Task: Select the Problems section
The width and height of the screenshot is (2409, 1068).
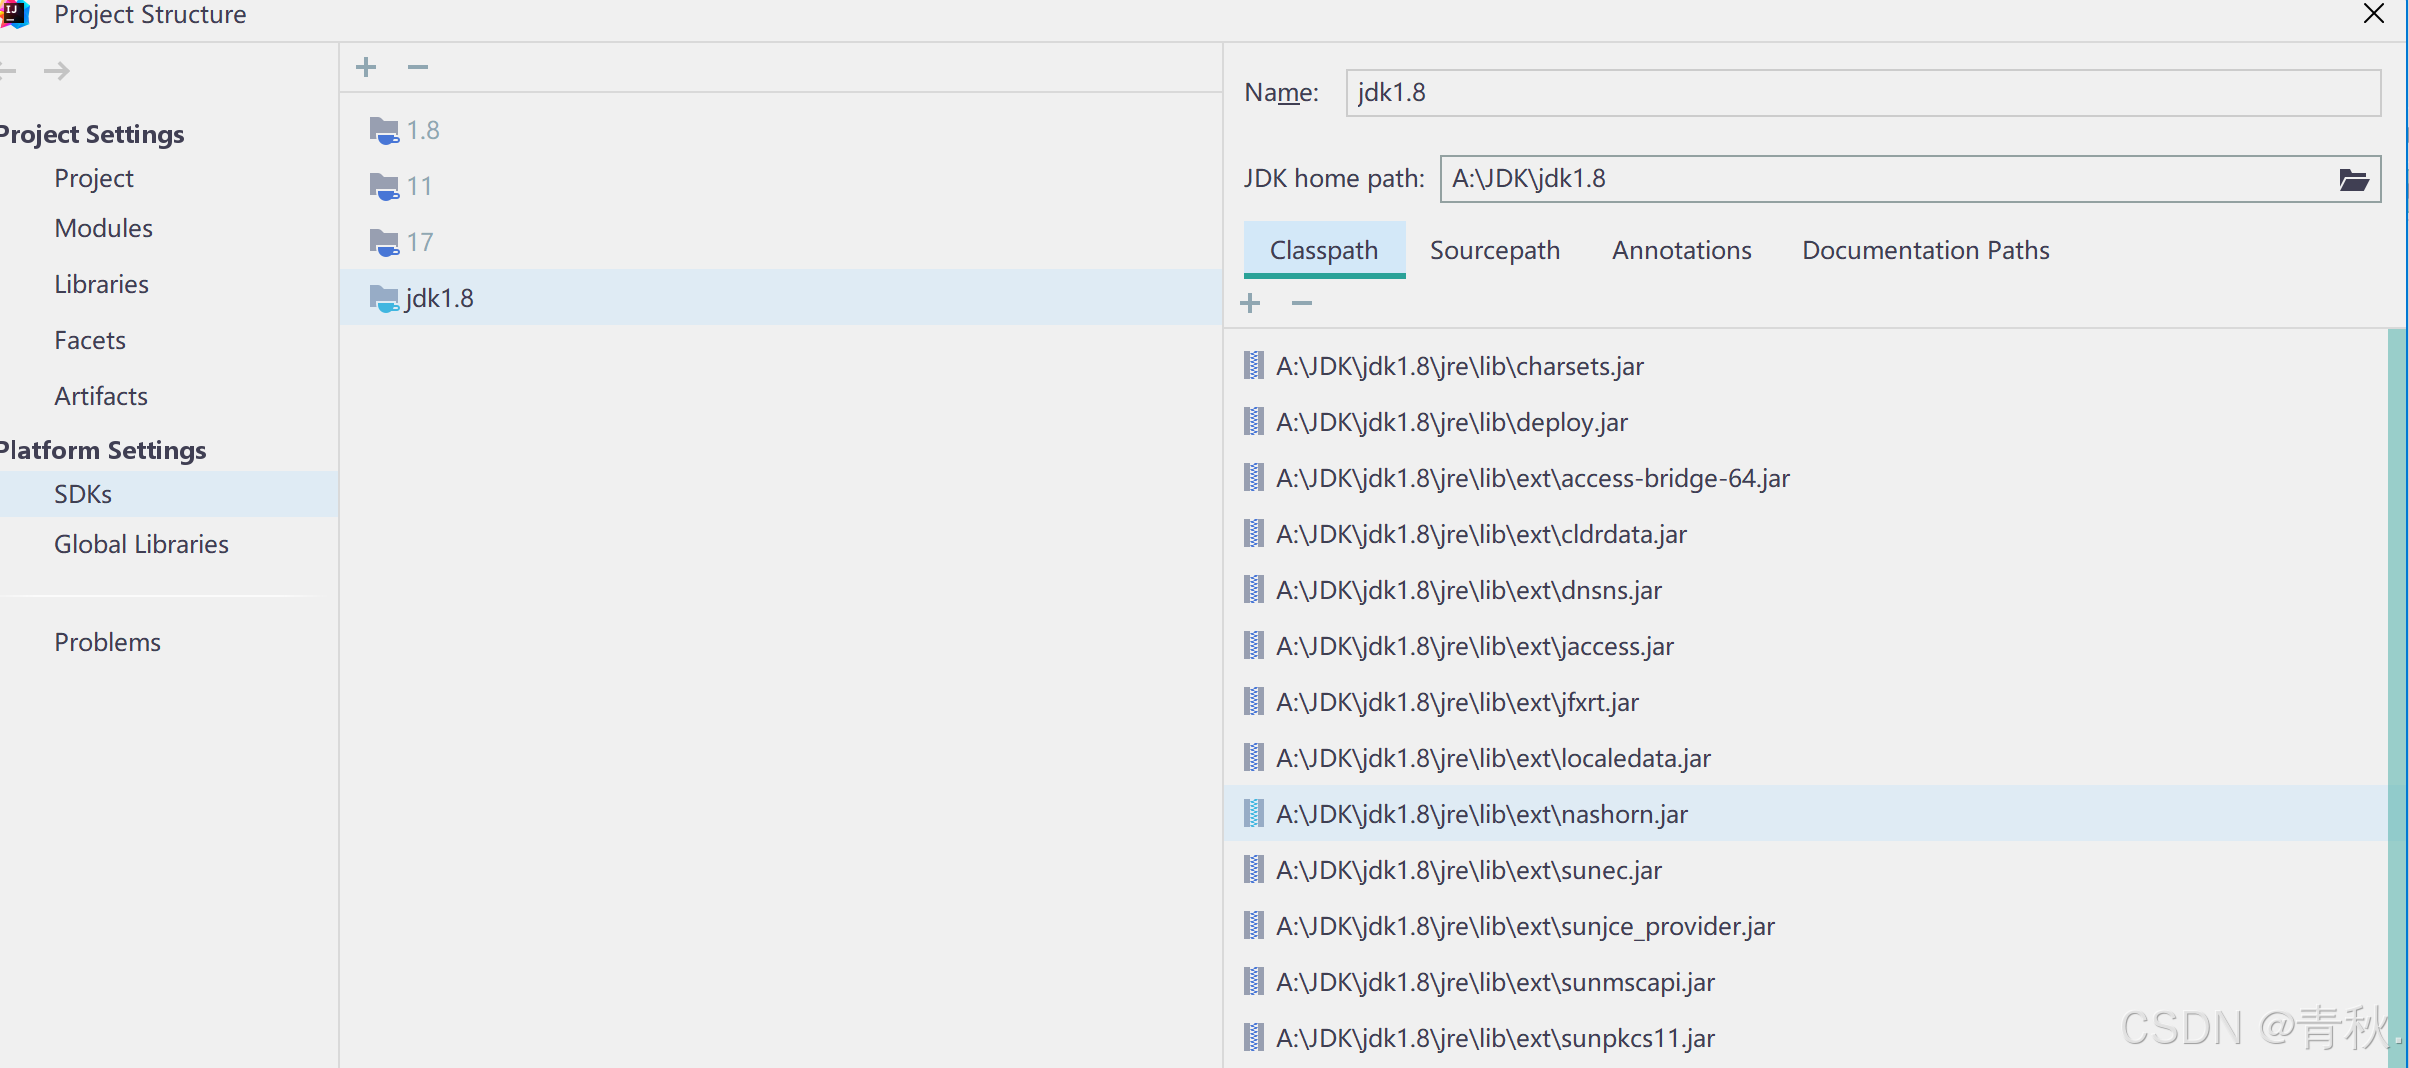Action: click(108, 641)
